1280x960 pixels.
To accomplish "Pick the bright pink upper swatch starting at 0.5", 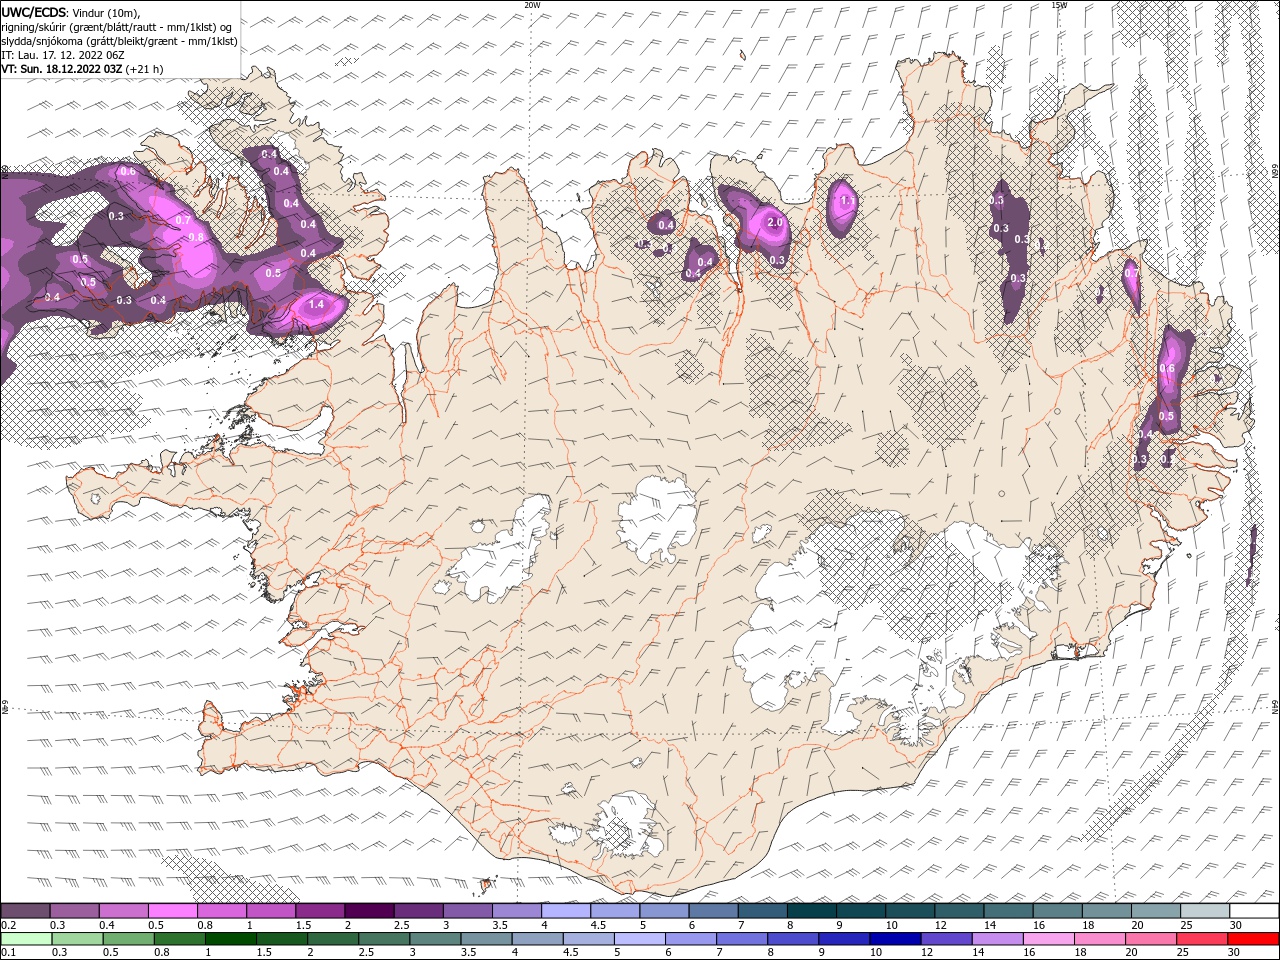I will (x=172, y=911).
